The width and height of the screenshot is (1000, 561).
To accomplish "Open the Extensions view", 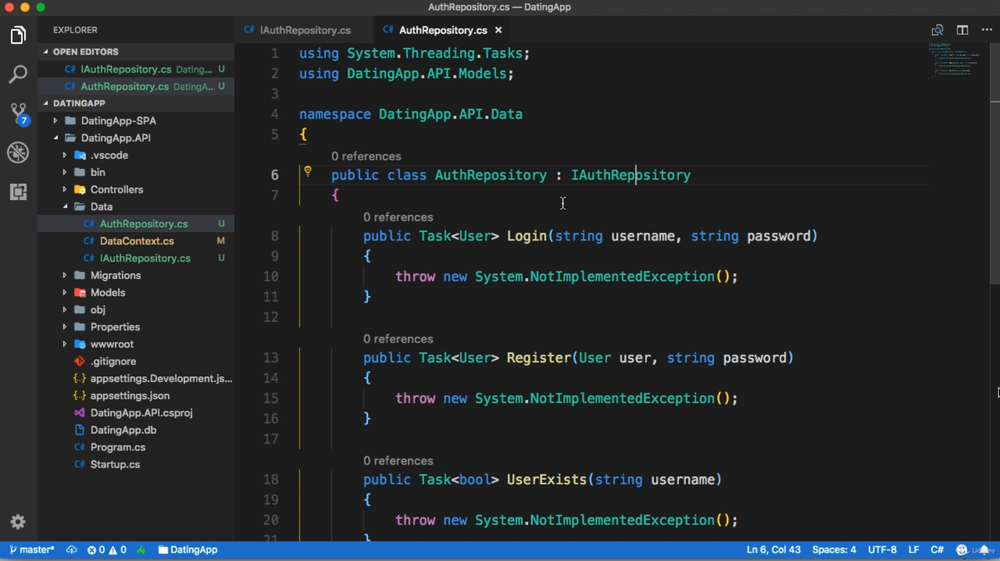I will tap(18, 191).
